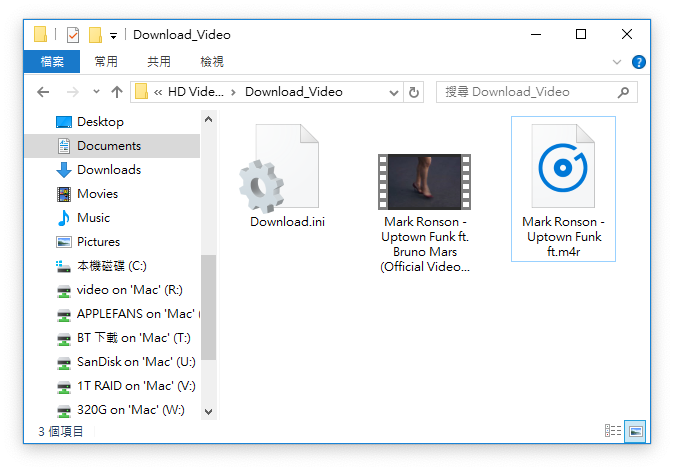
Task: Select Movies in navigation pane
Action: pyautogui.click(x=113, y=194)
